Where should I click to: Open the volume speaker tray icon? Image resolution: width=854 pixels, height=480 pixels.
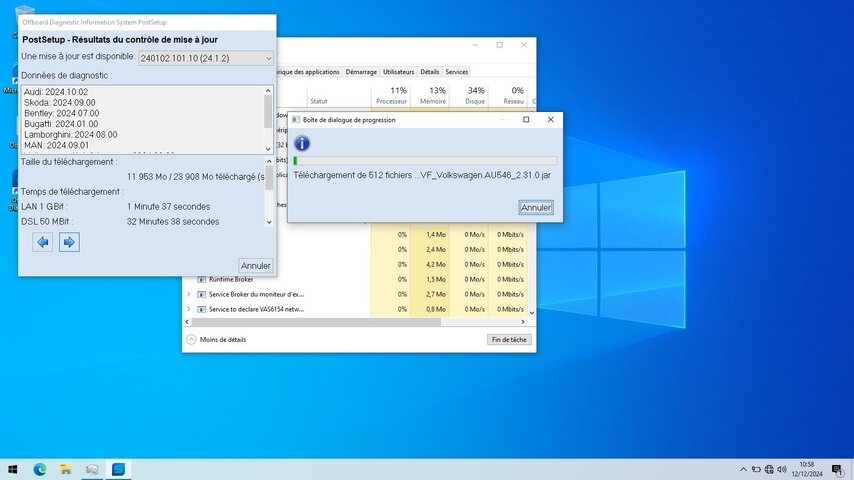click(x=782, y=469)
